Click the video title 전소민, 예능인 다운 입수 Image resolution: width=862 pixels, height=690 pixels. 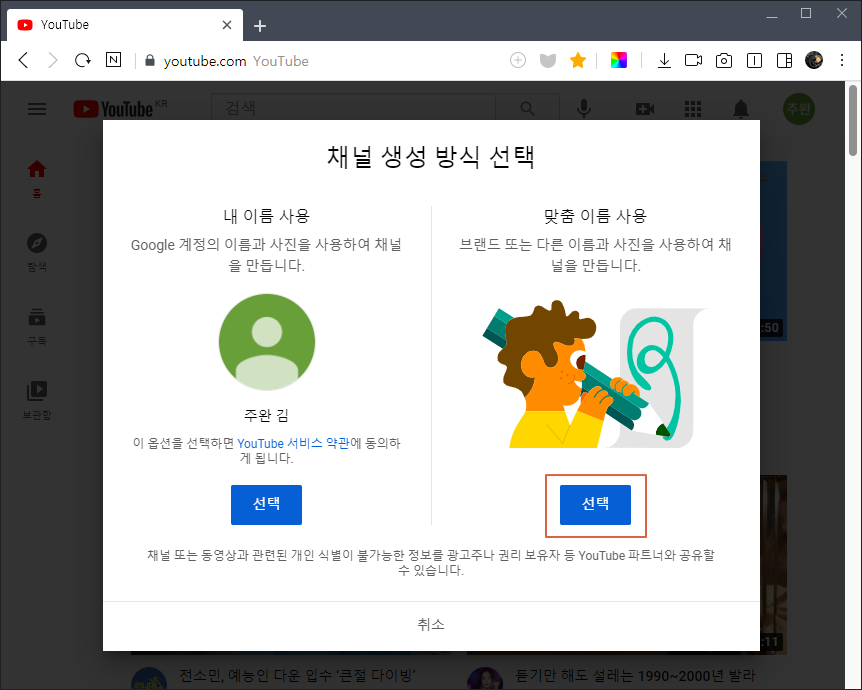pos(297,675)
